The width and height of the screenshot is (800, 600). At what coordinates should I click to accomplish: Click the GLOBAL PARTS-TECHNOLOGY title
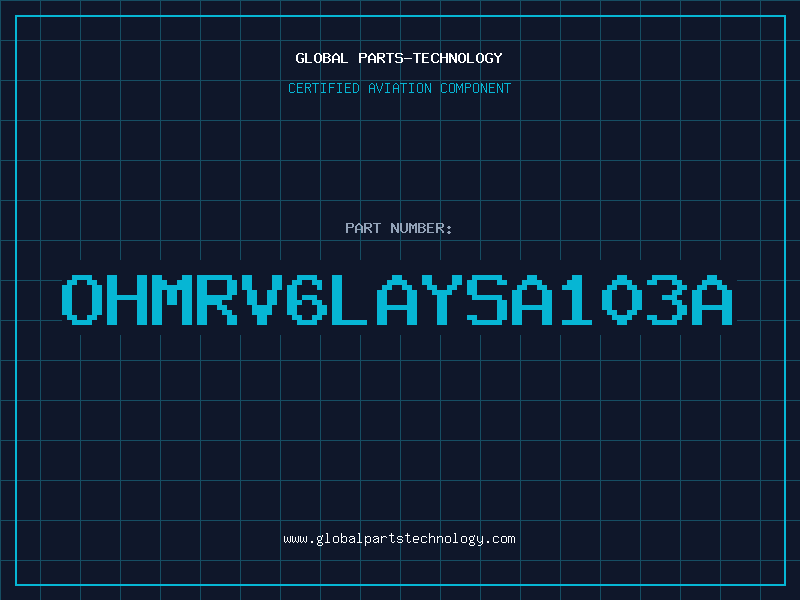tap(399, 58)
